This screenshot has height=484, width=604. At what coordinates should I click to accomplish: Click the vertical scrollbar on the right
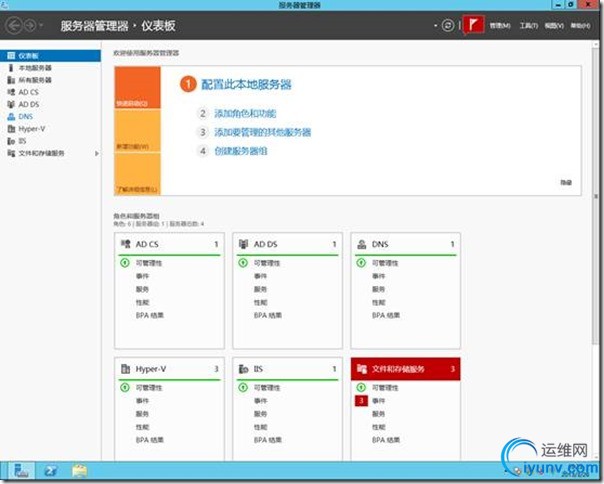596,197
